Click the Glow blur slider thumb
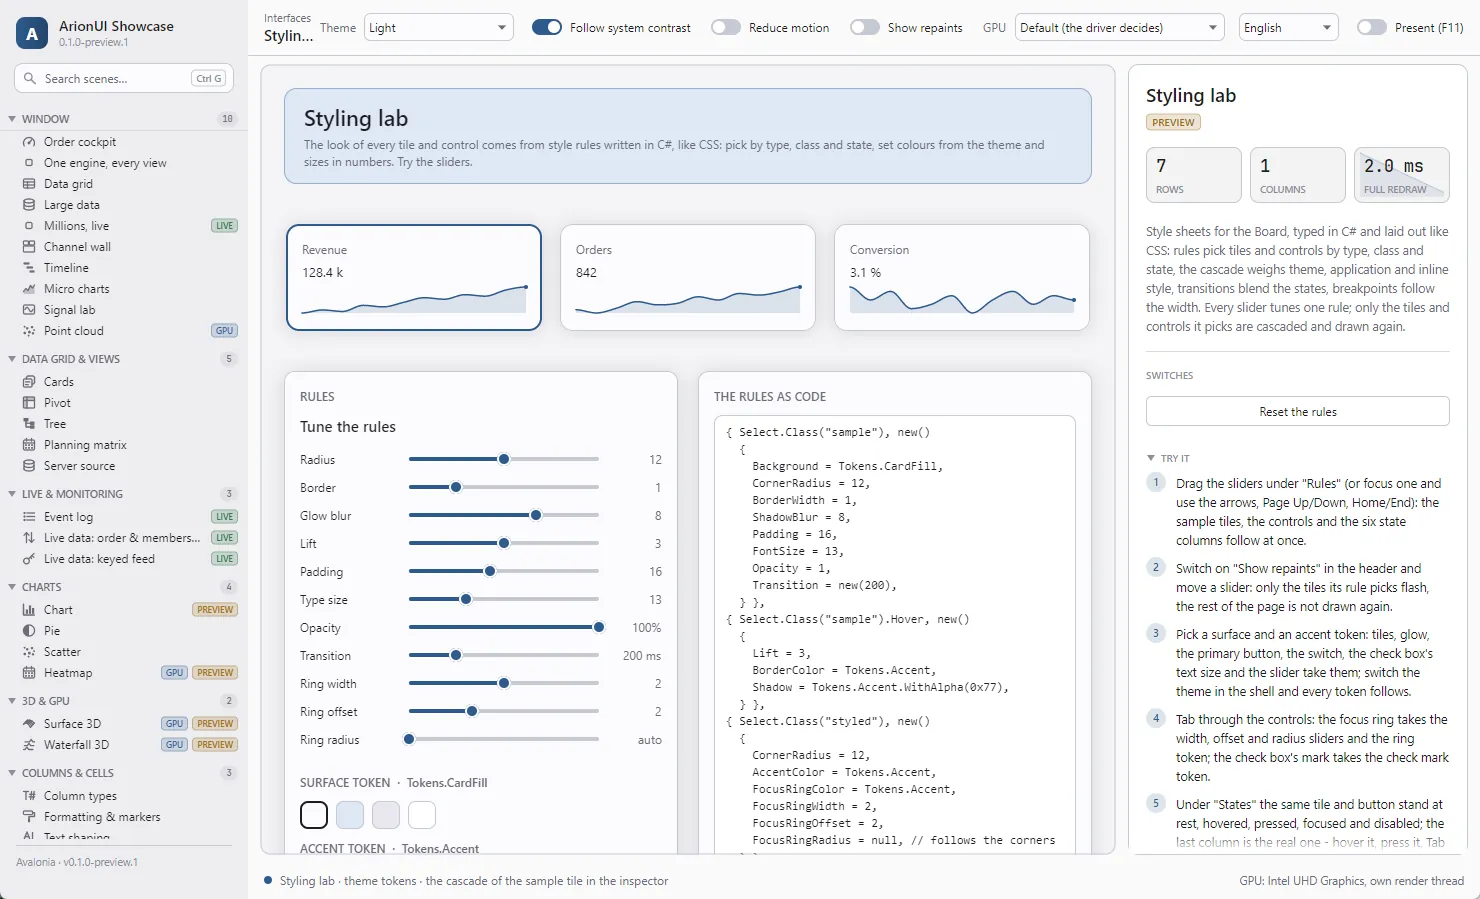 pos(536,516)
